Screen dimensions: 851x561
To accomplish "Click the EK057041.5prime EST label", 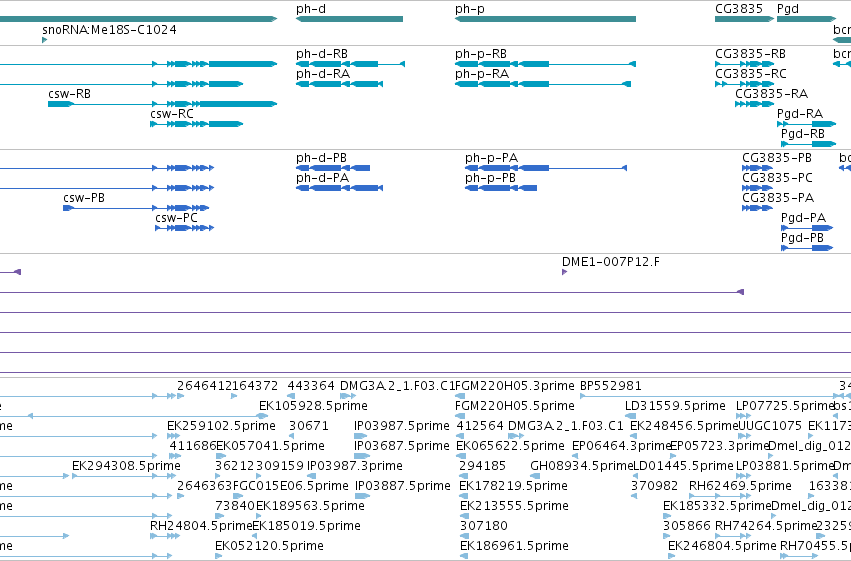I will click(270, 446).
